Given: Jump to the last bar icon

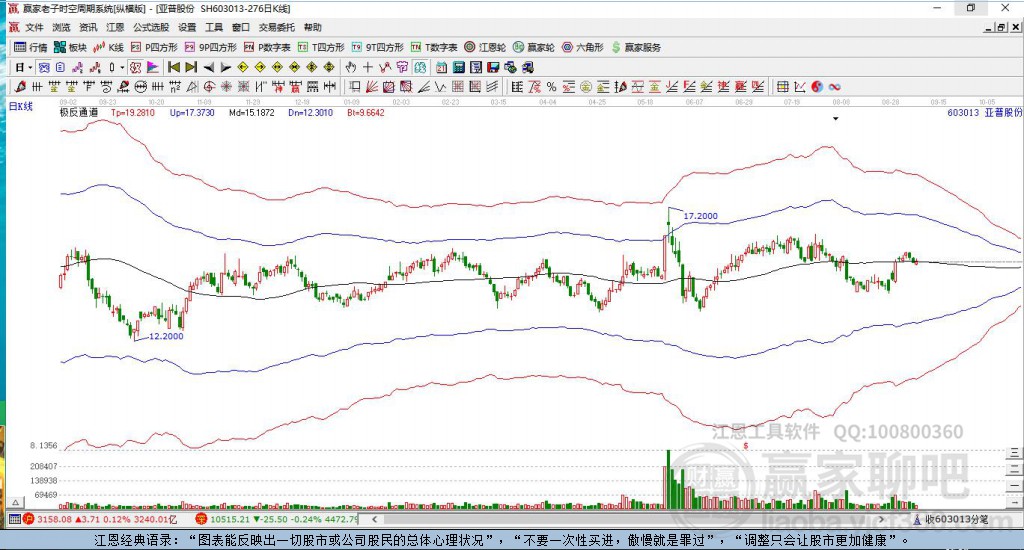Looking at the screenshot, I should [x=191, y=67].
